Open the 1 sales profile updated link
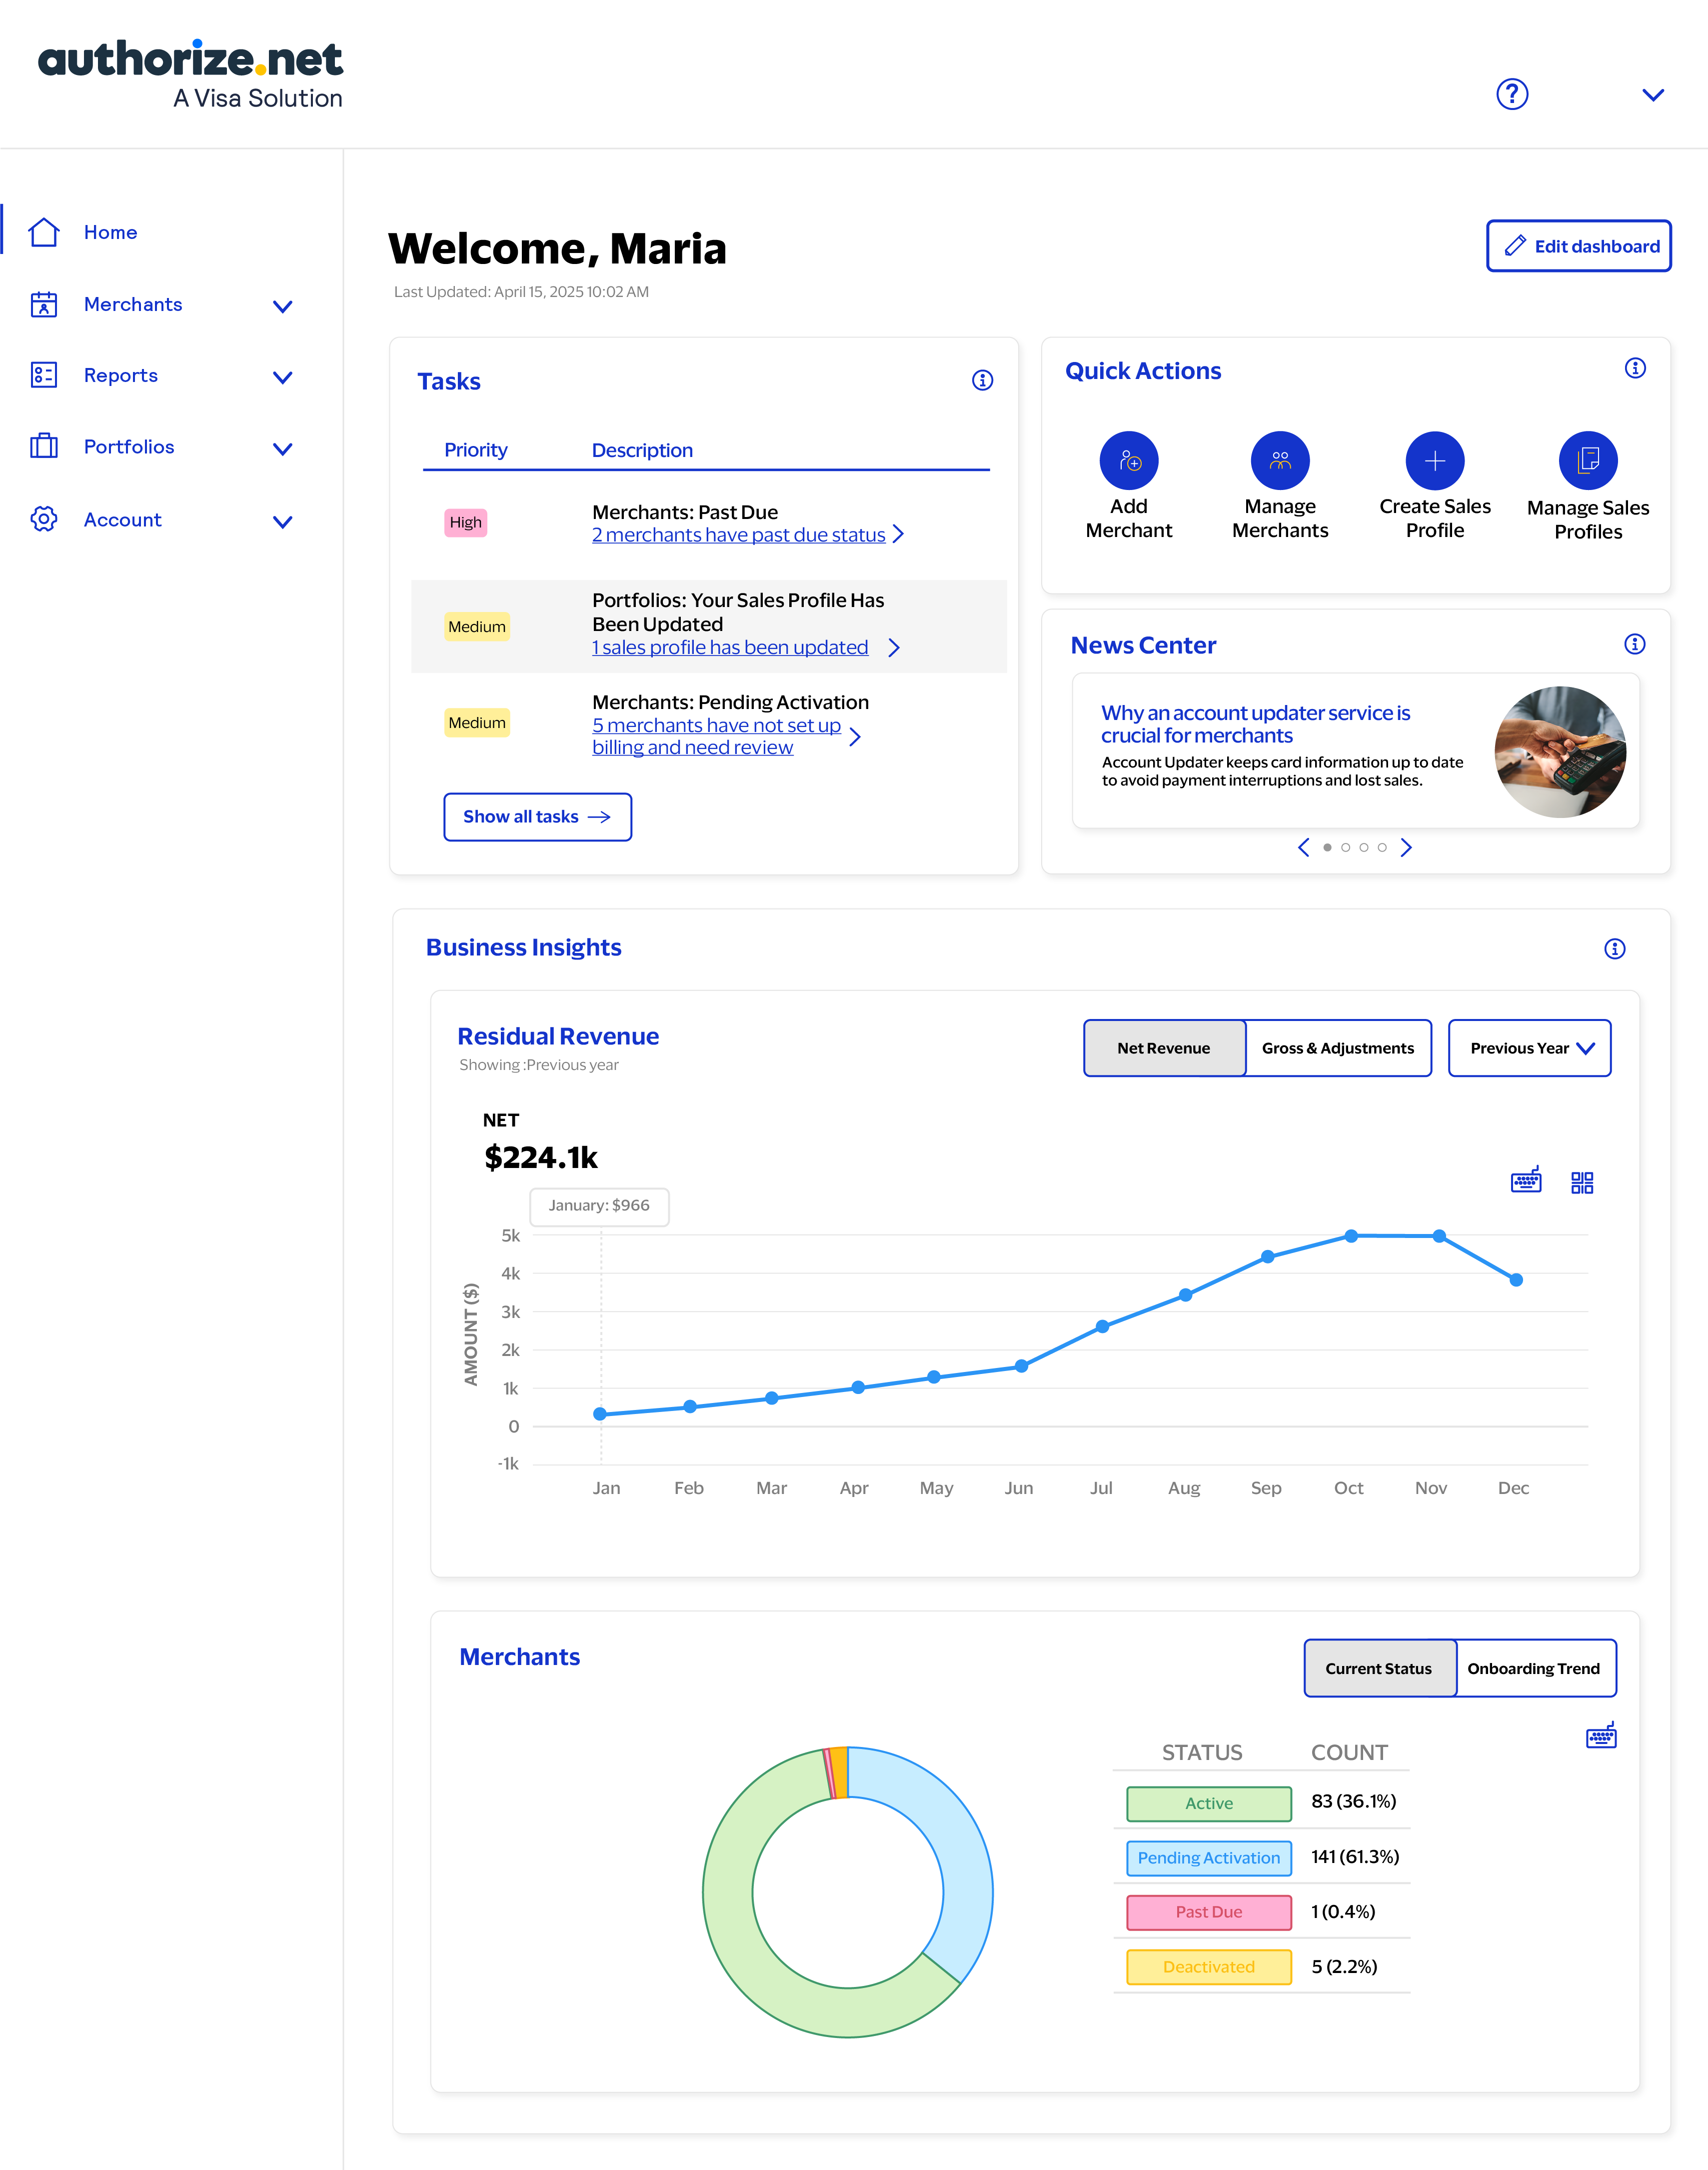1708x2170 pixels. point(730,647)
